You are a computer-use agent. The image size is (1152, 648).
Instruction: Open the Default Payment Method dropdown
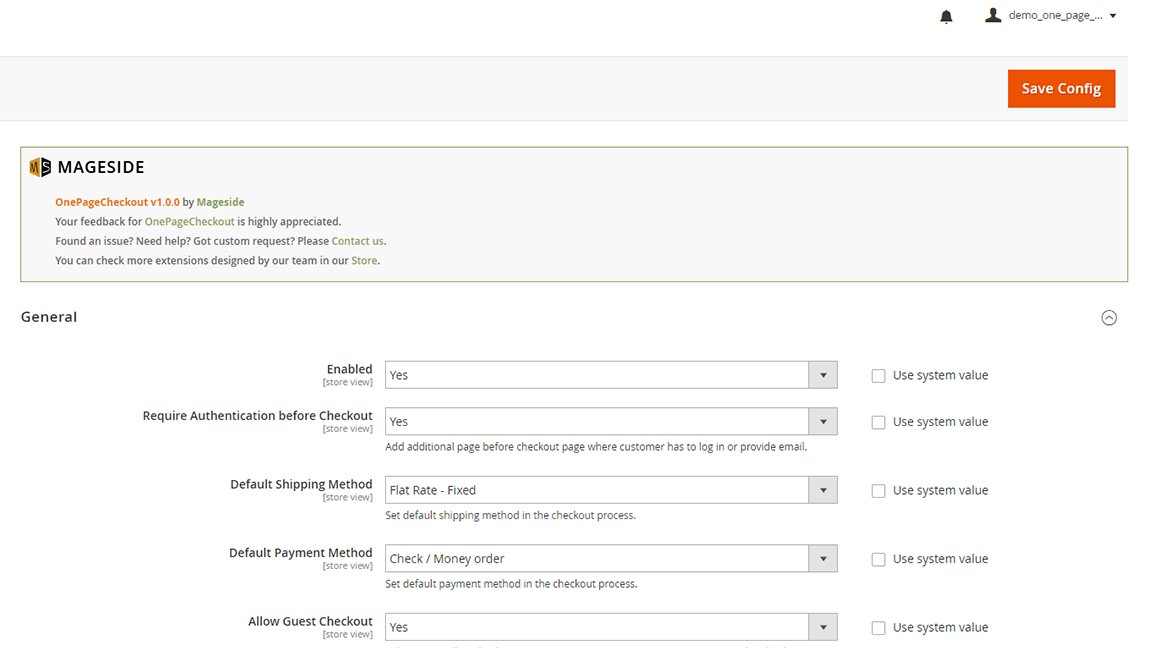(x=611, y=558)
